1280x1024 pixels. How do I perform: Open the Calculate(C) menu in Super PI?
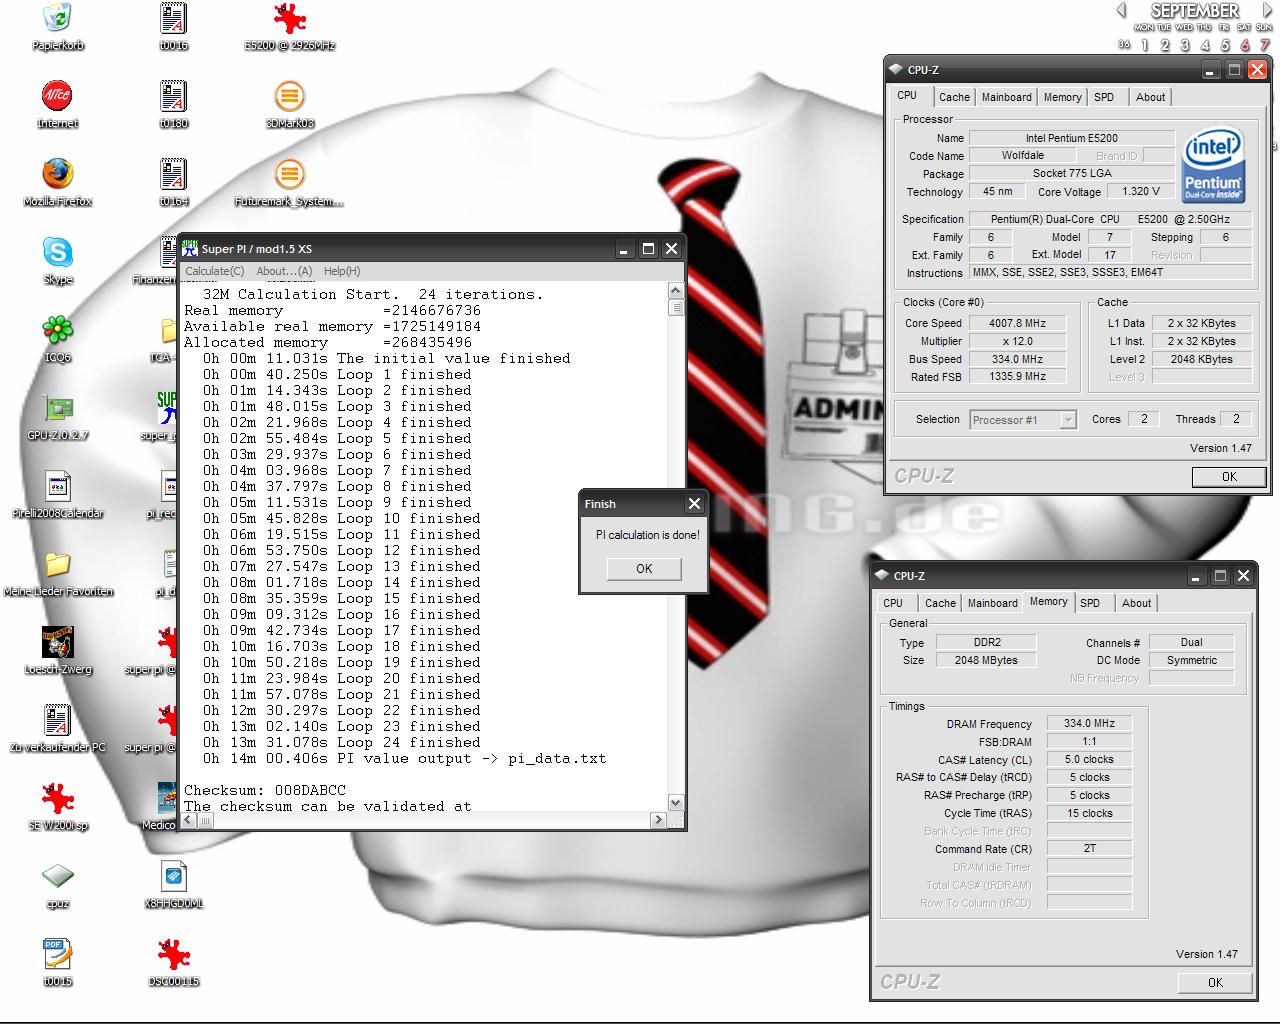[x=215, y=271]
